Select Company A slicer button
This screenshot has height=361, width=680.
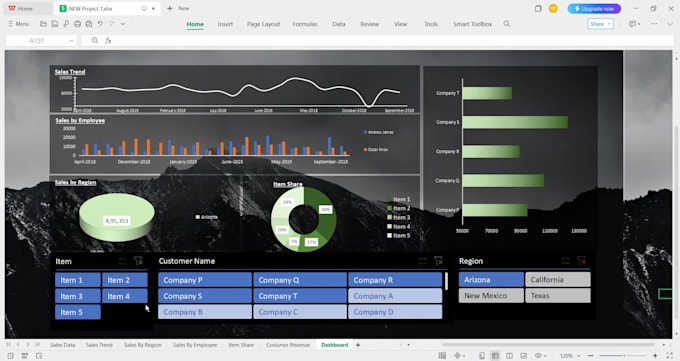395,296
